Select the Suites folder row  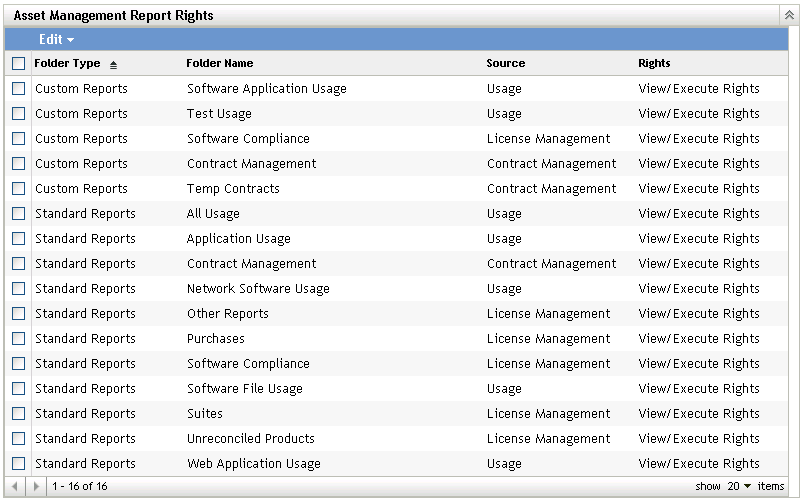point(204,414)
